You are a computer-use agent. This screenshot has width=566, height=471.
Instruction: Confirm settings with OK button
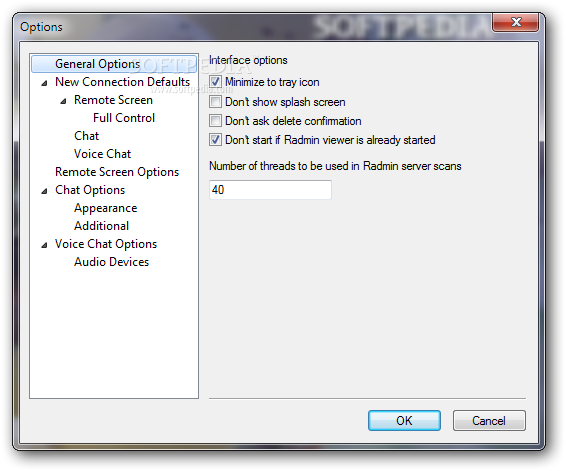(x=404, y=420)
